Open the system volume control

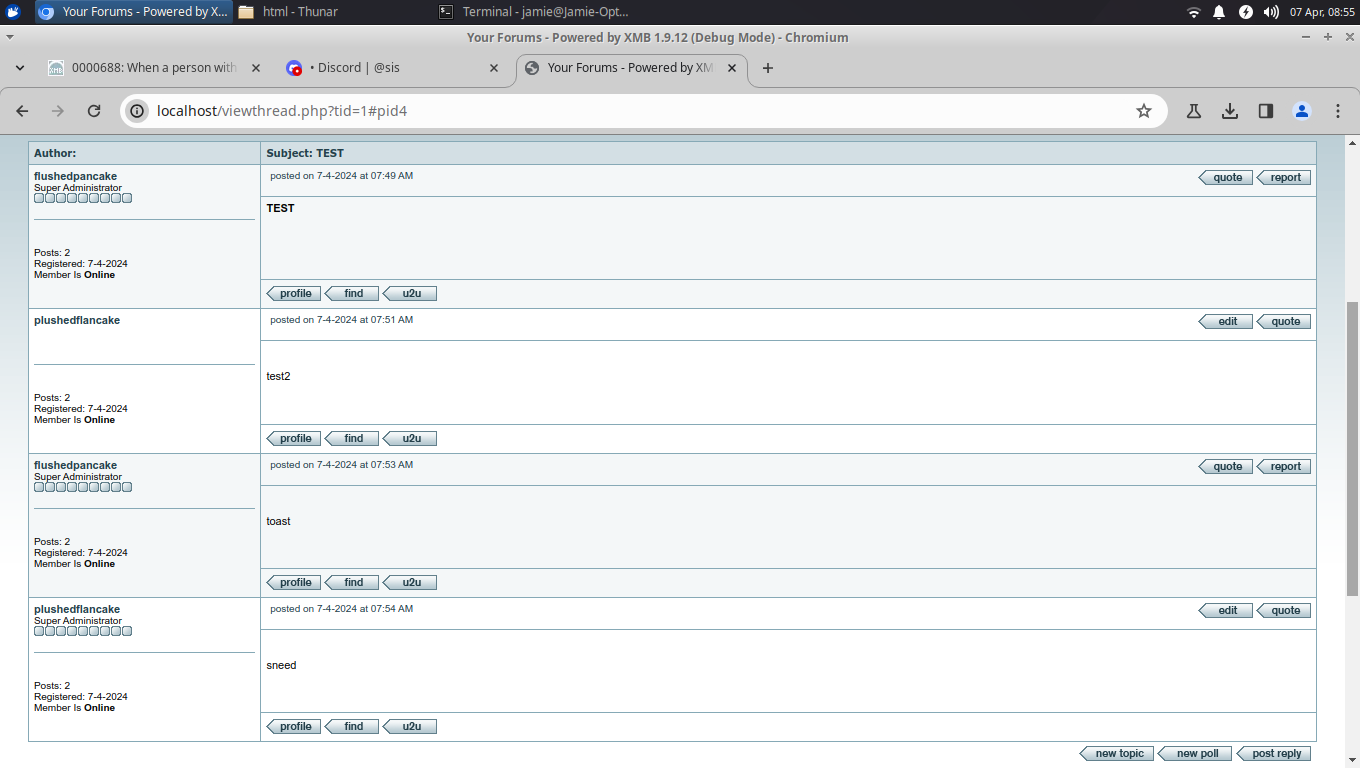[x=1271, y=12]
